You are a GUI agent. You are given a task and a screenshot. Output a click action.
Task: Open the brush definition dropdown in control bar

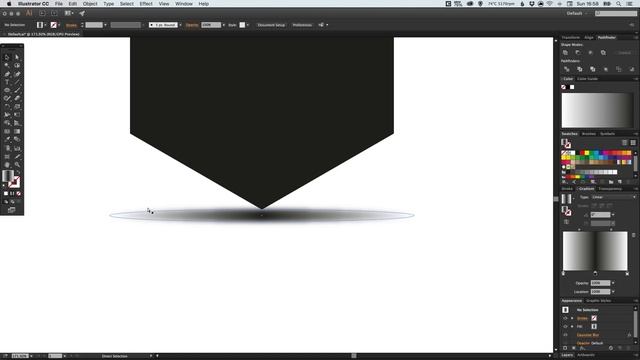(x=180, y=25)
